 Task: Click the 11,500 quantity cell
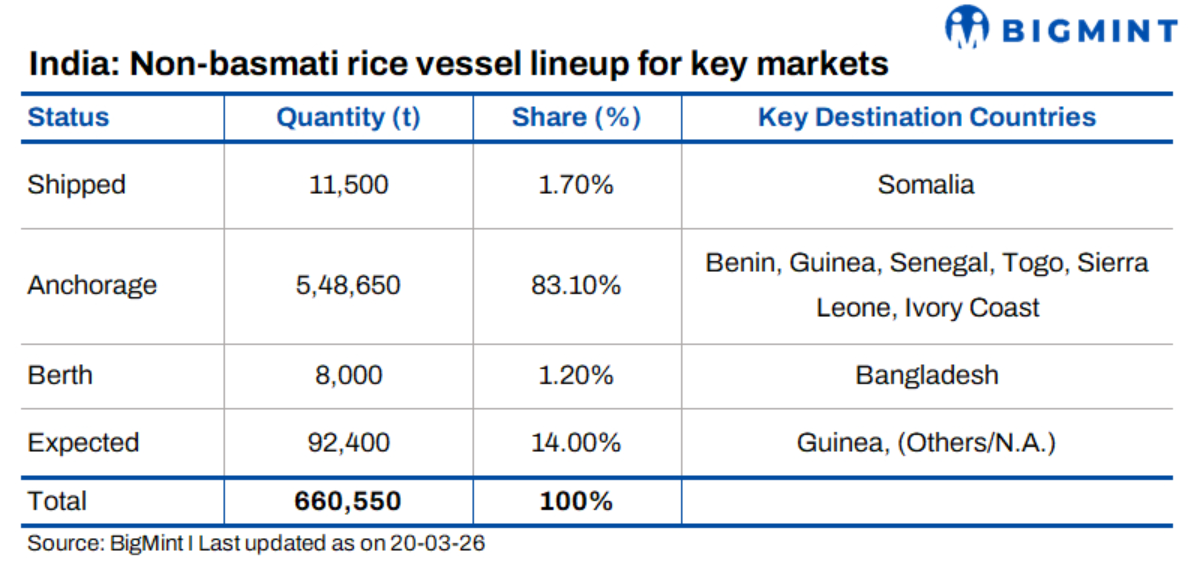(x=348, y=185)
